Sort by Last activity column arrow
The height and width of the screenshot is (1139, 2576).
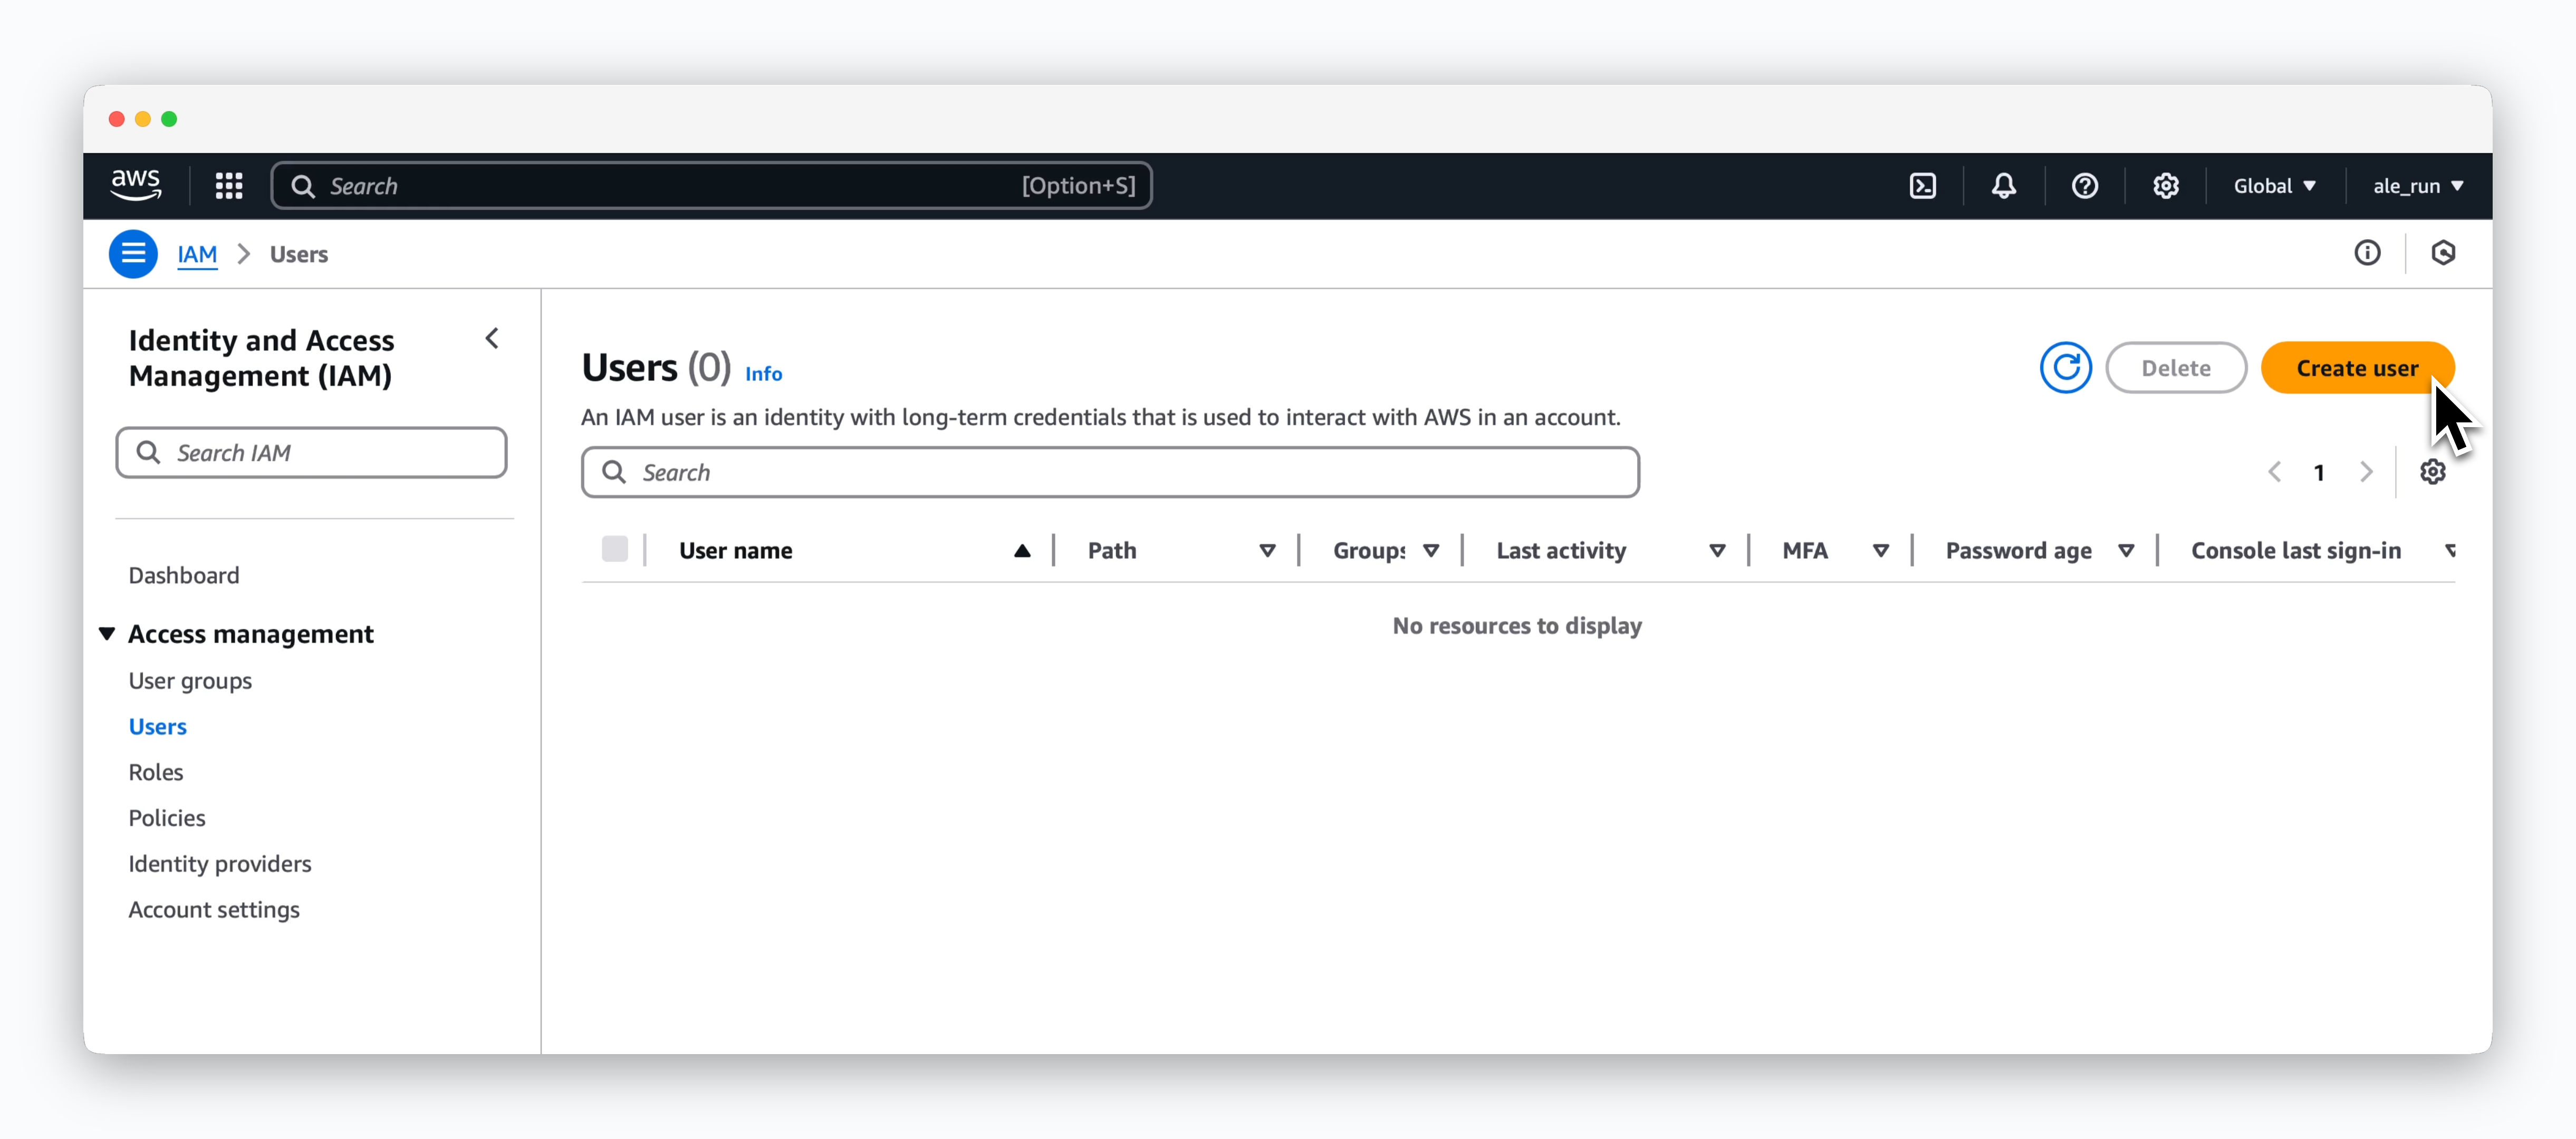1717,551
